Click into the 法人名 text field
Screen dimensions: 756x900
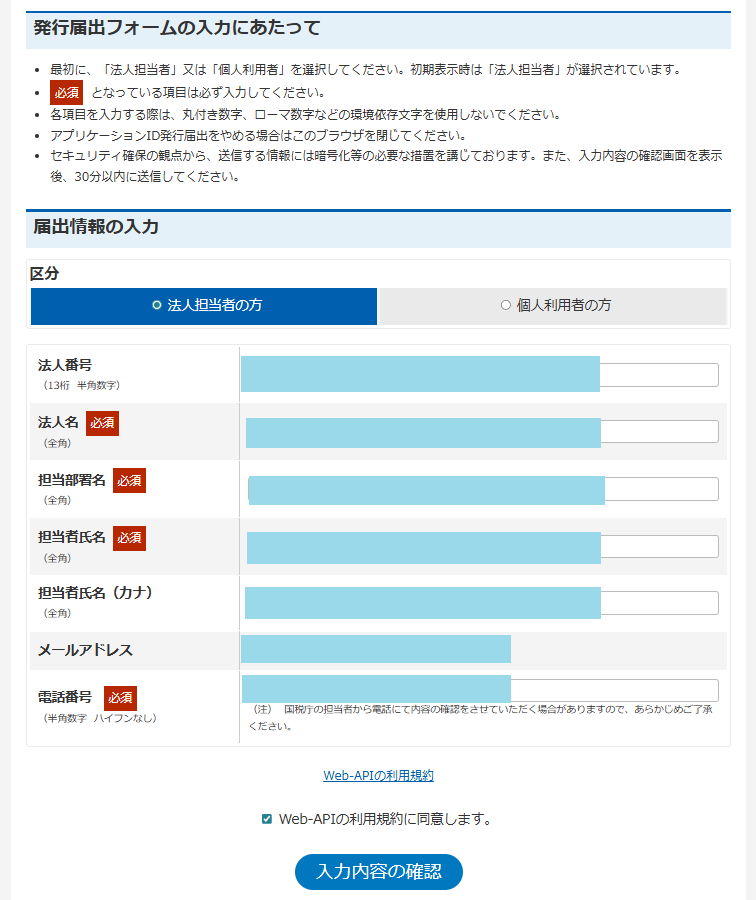(x=481, y=432)
